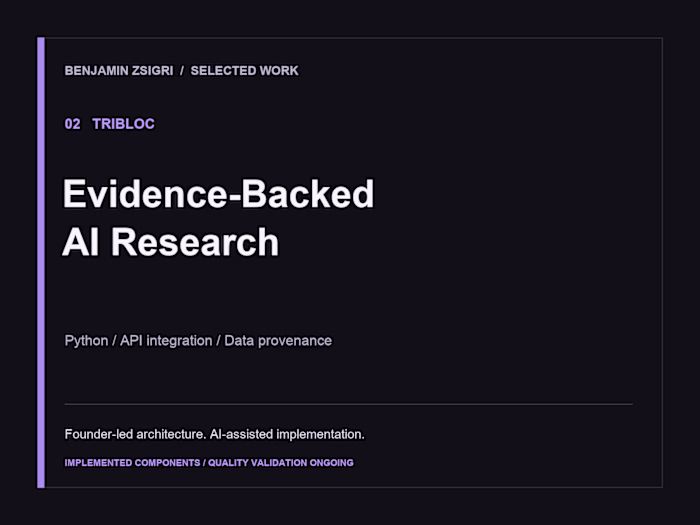Click the 'TRIBLOC' project name
This screenshot has width=700, height=525.
click(x=123, y=124)
